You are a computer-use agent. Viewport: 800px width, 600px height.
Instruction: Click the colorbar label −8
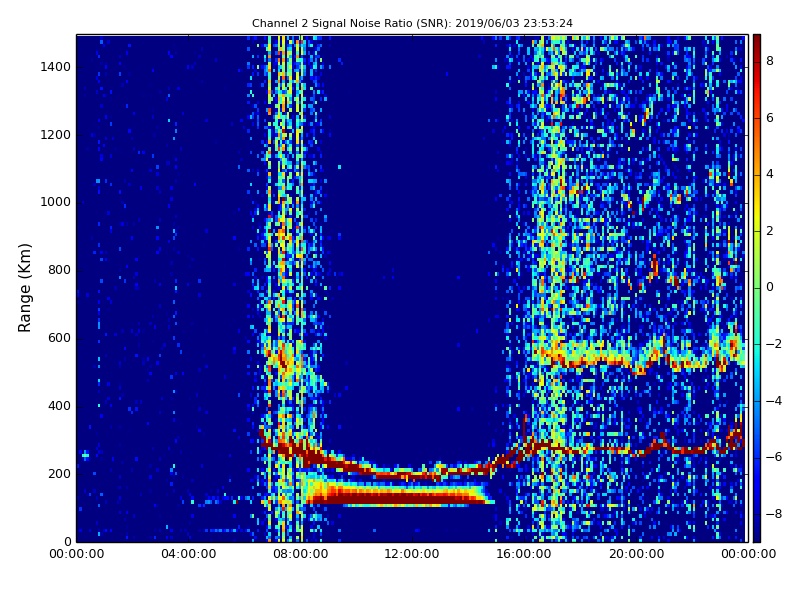[x=773, y=514]
